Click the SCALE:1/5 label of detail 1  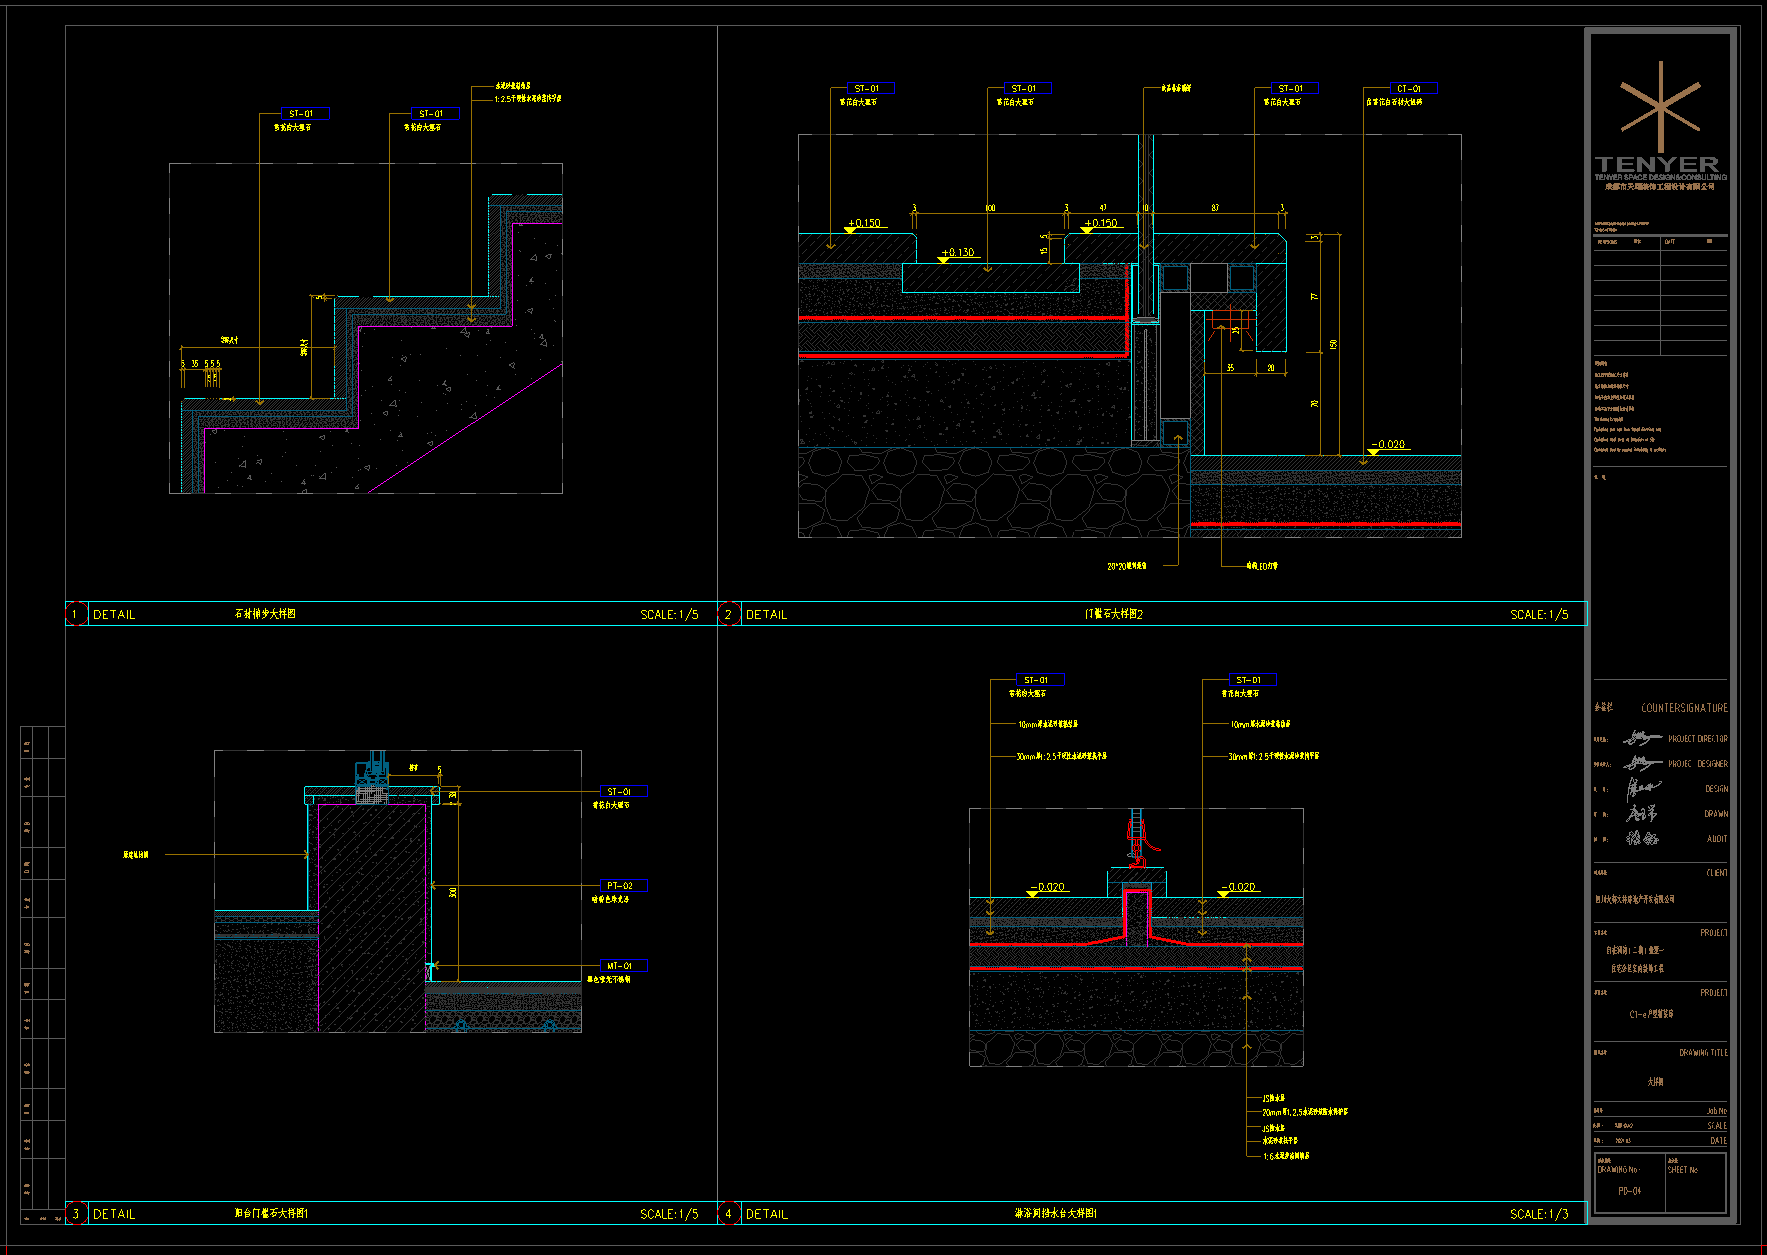click(669, 615)
